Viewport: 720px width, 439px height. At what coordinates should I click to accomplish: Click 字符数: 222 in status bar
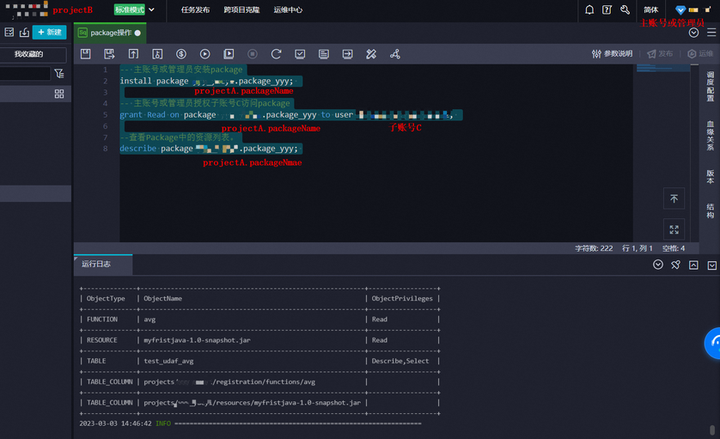click(594, 248)
